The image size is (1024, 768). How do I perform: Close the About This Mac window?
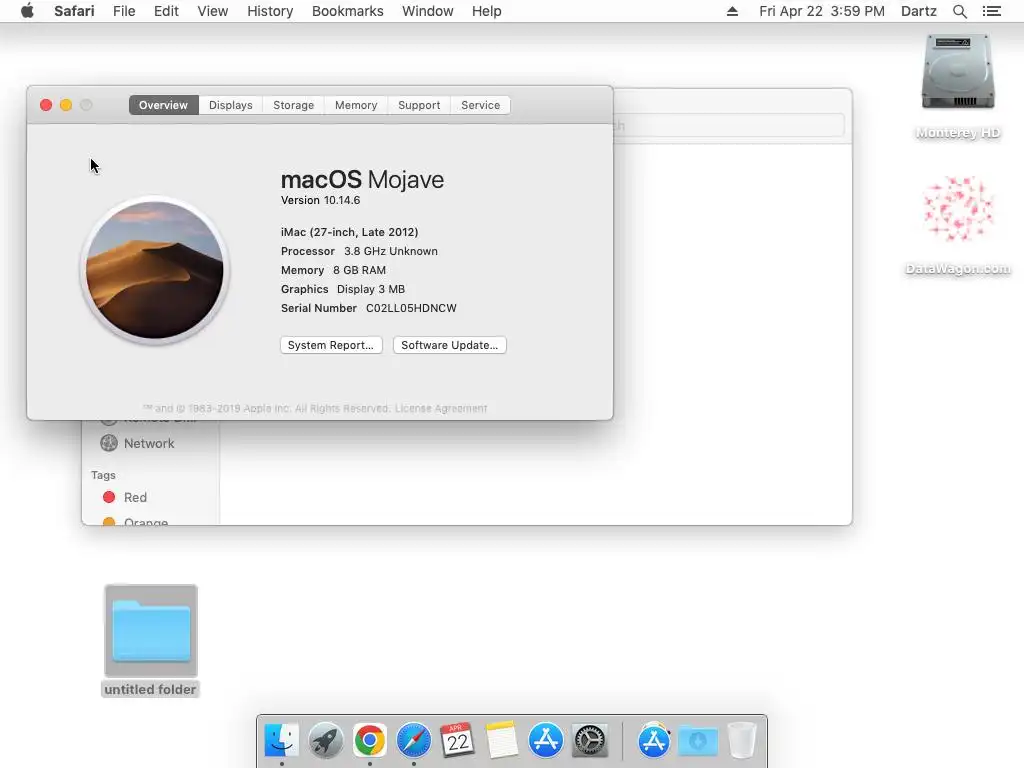(x=46, y=105)
